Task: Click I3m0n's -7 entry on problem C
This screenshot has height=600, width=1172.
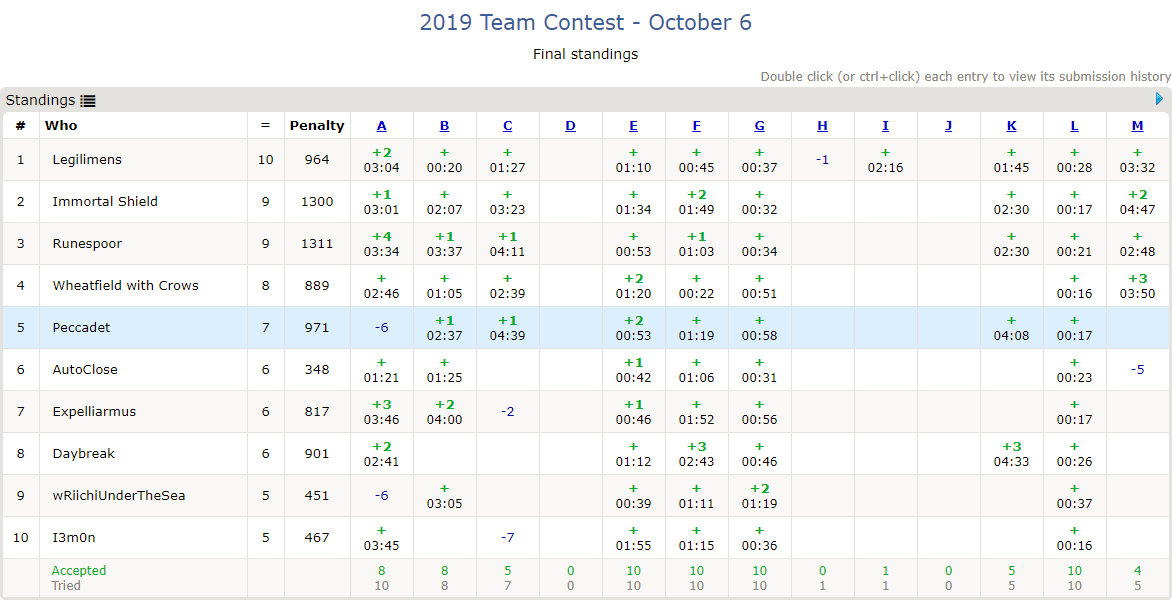Action: [507, 538]
